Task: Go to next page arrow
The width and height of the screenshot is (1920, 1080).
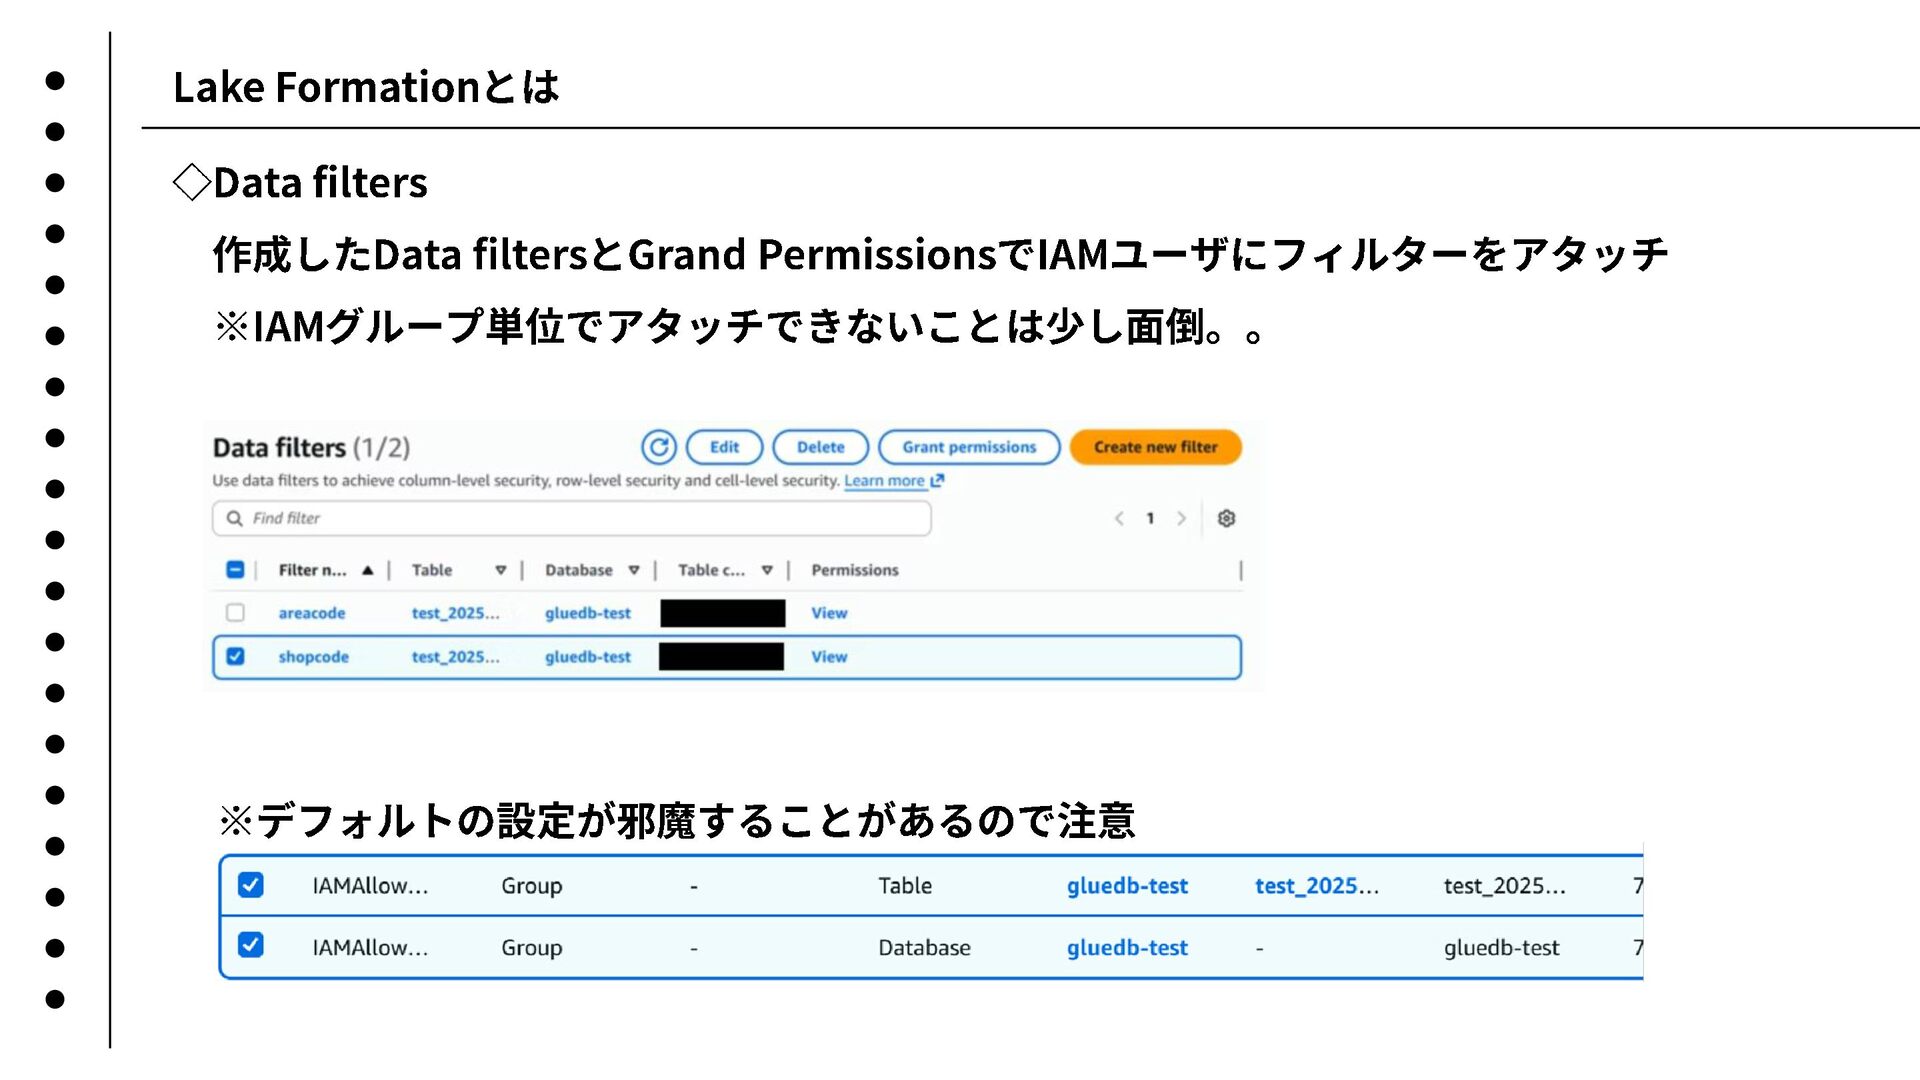Action: click(x=1181, y=518)
